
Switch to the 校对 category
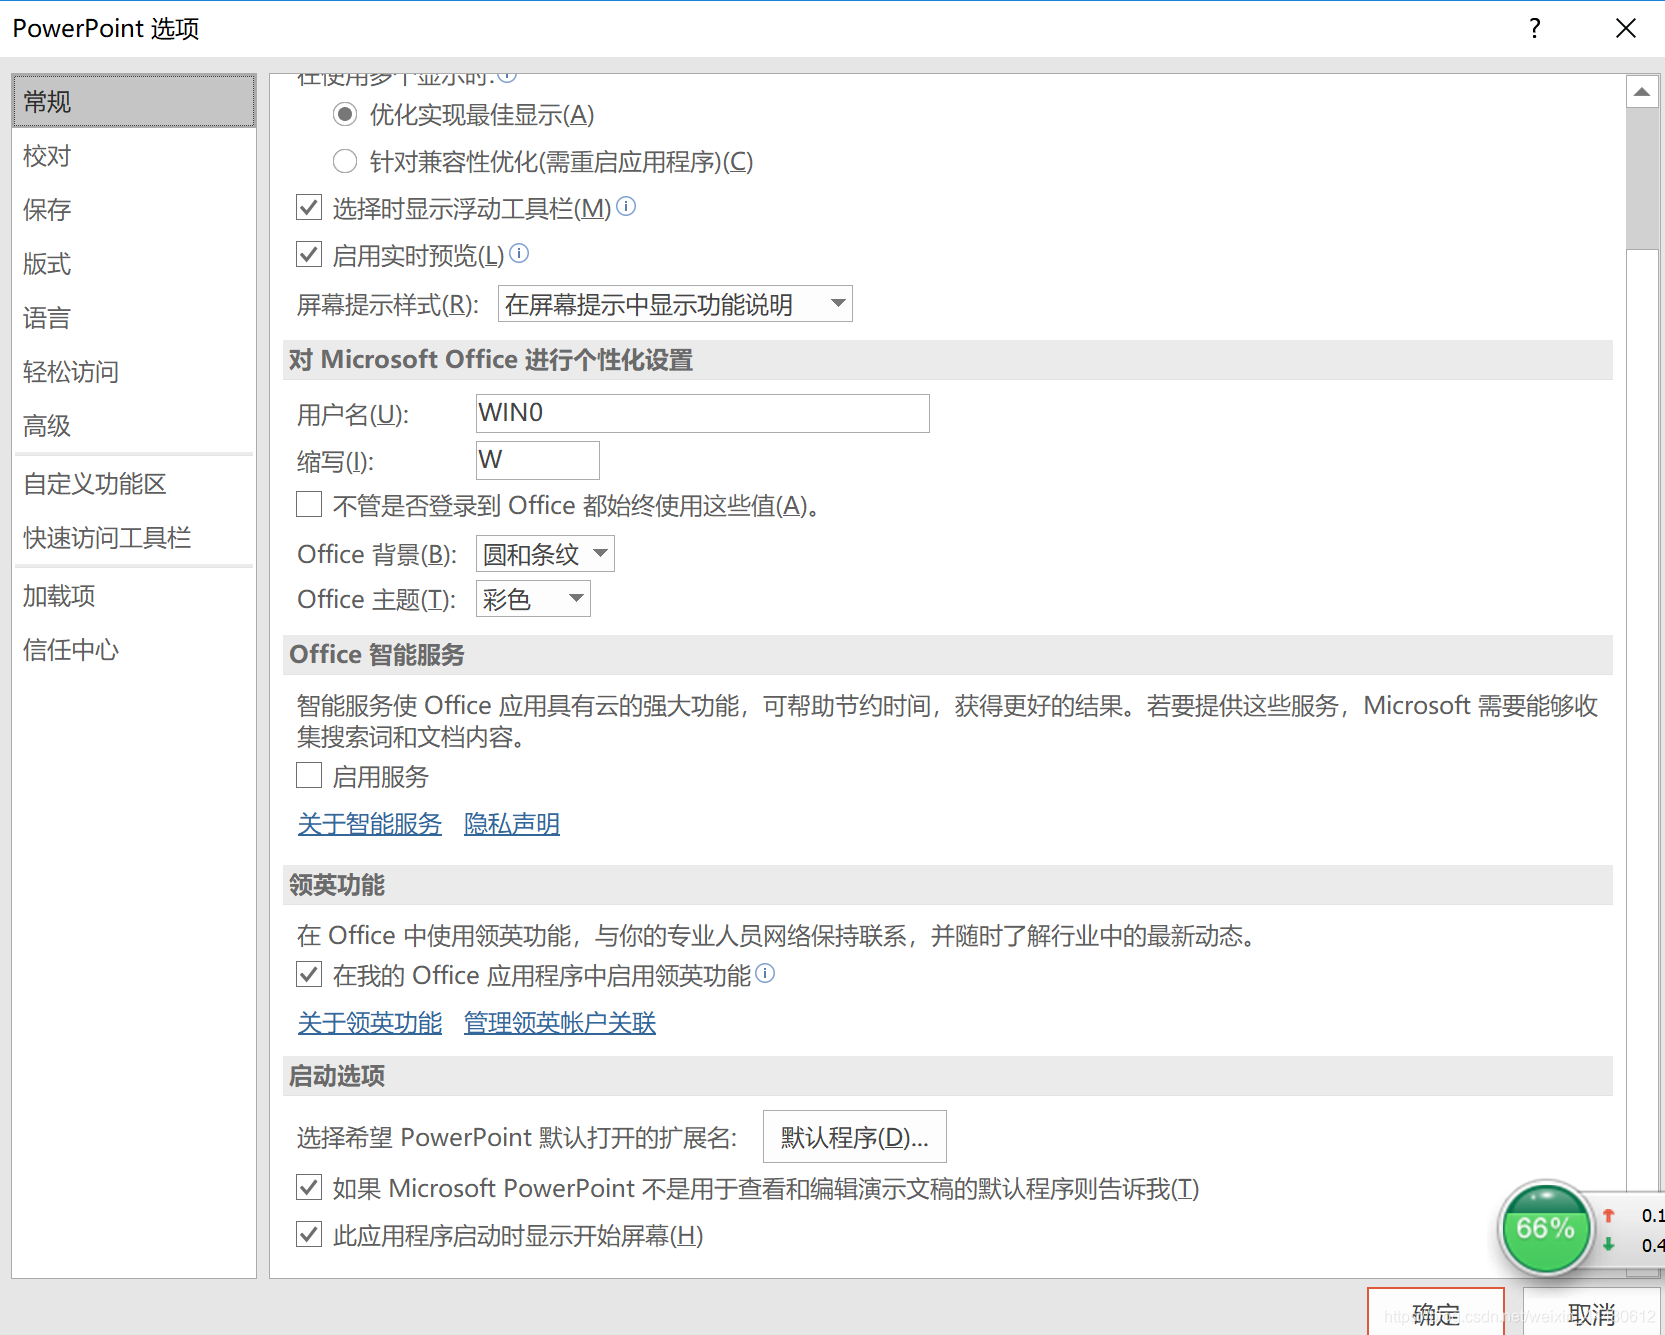(x=134, y=155)
